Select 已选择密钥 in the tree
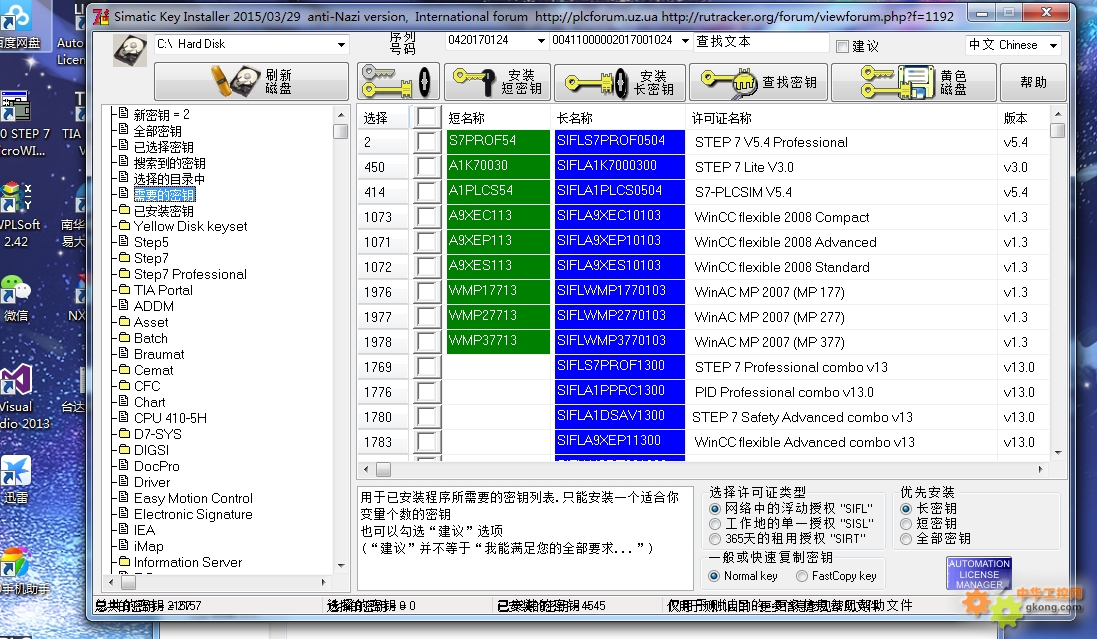Screen dimensions: 1097x639 pyautogui.click(x=164, y=147)
